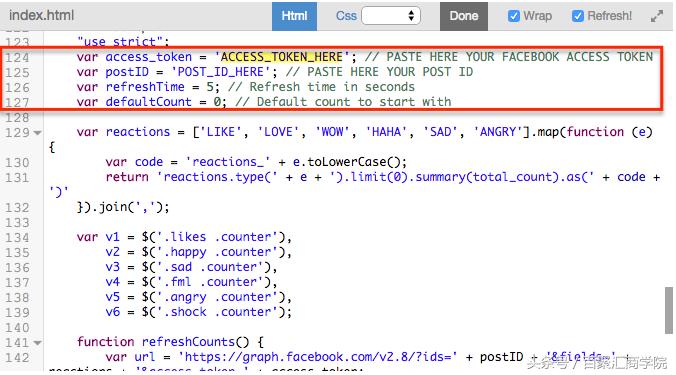
Task: Click the graph.facebook.com URL string
Action: (x=317, y=357)
